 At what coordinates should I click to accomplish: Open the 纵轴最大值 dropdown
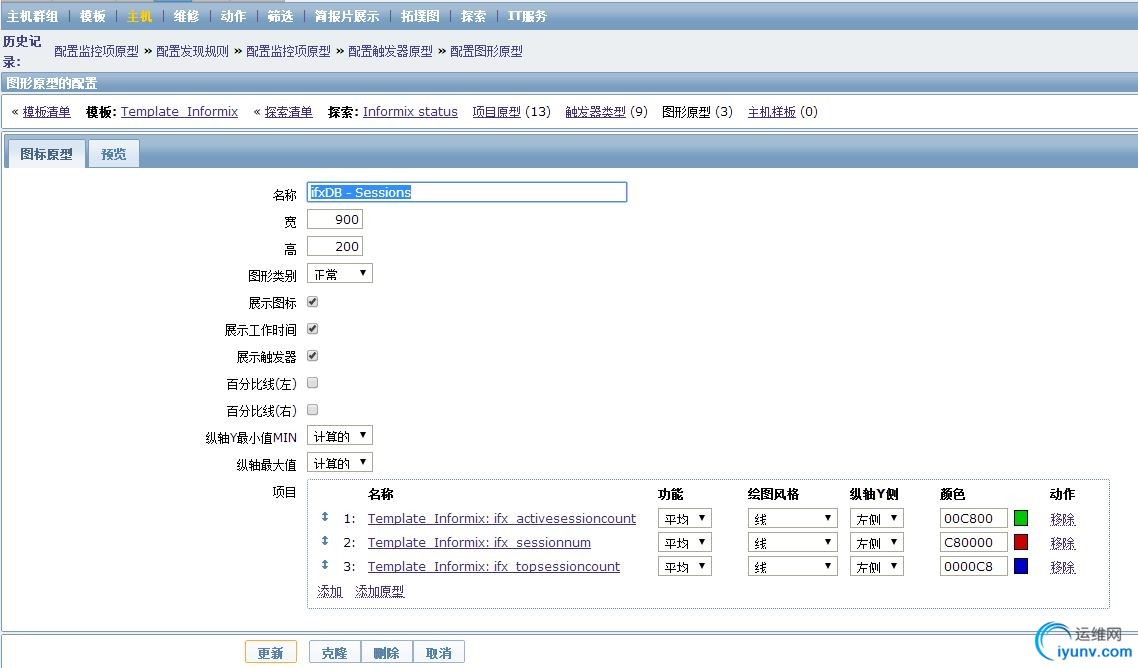[340, 463]
